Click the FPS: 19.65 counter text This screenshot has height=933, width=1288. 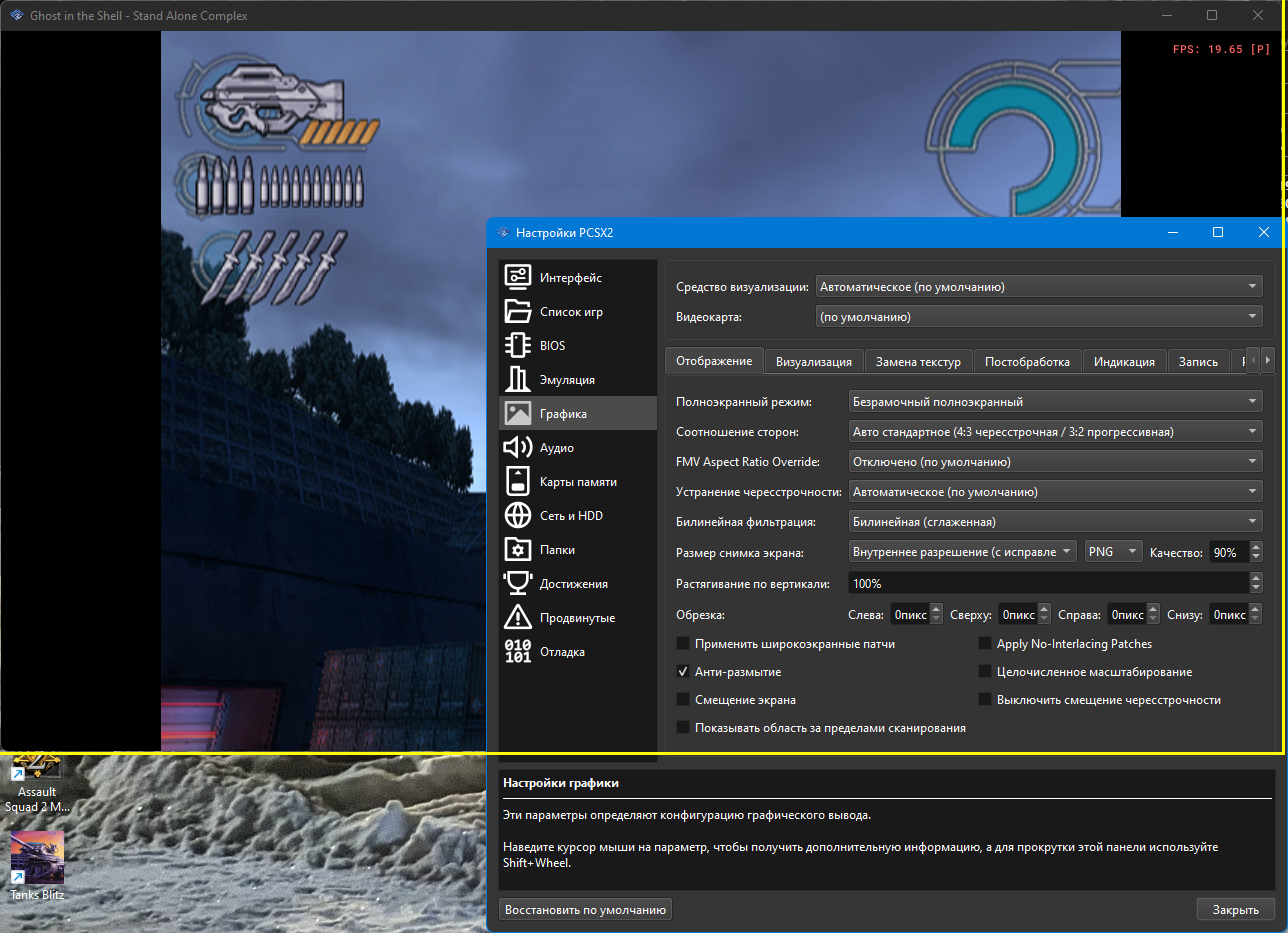1221,49
